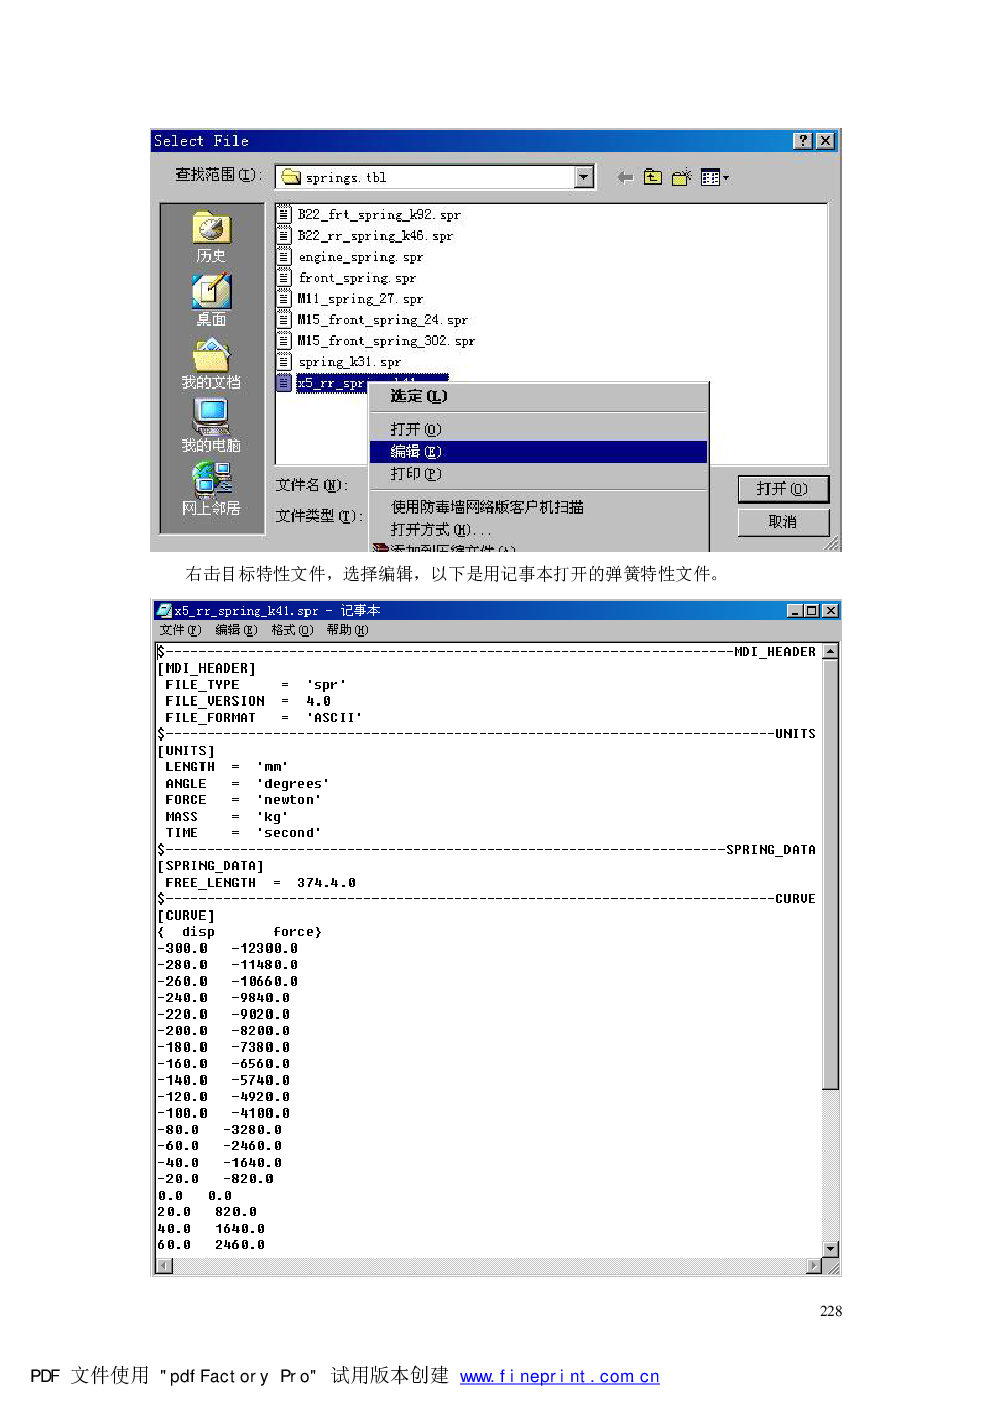Screen dimensions: 992x1402
Task: Click the FILE_FORMAT = 'ASCII' line
Action: 263,718
